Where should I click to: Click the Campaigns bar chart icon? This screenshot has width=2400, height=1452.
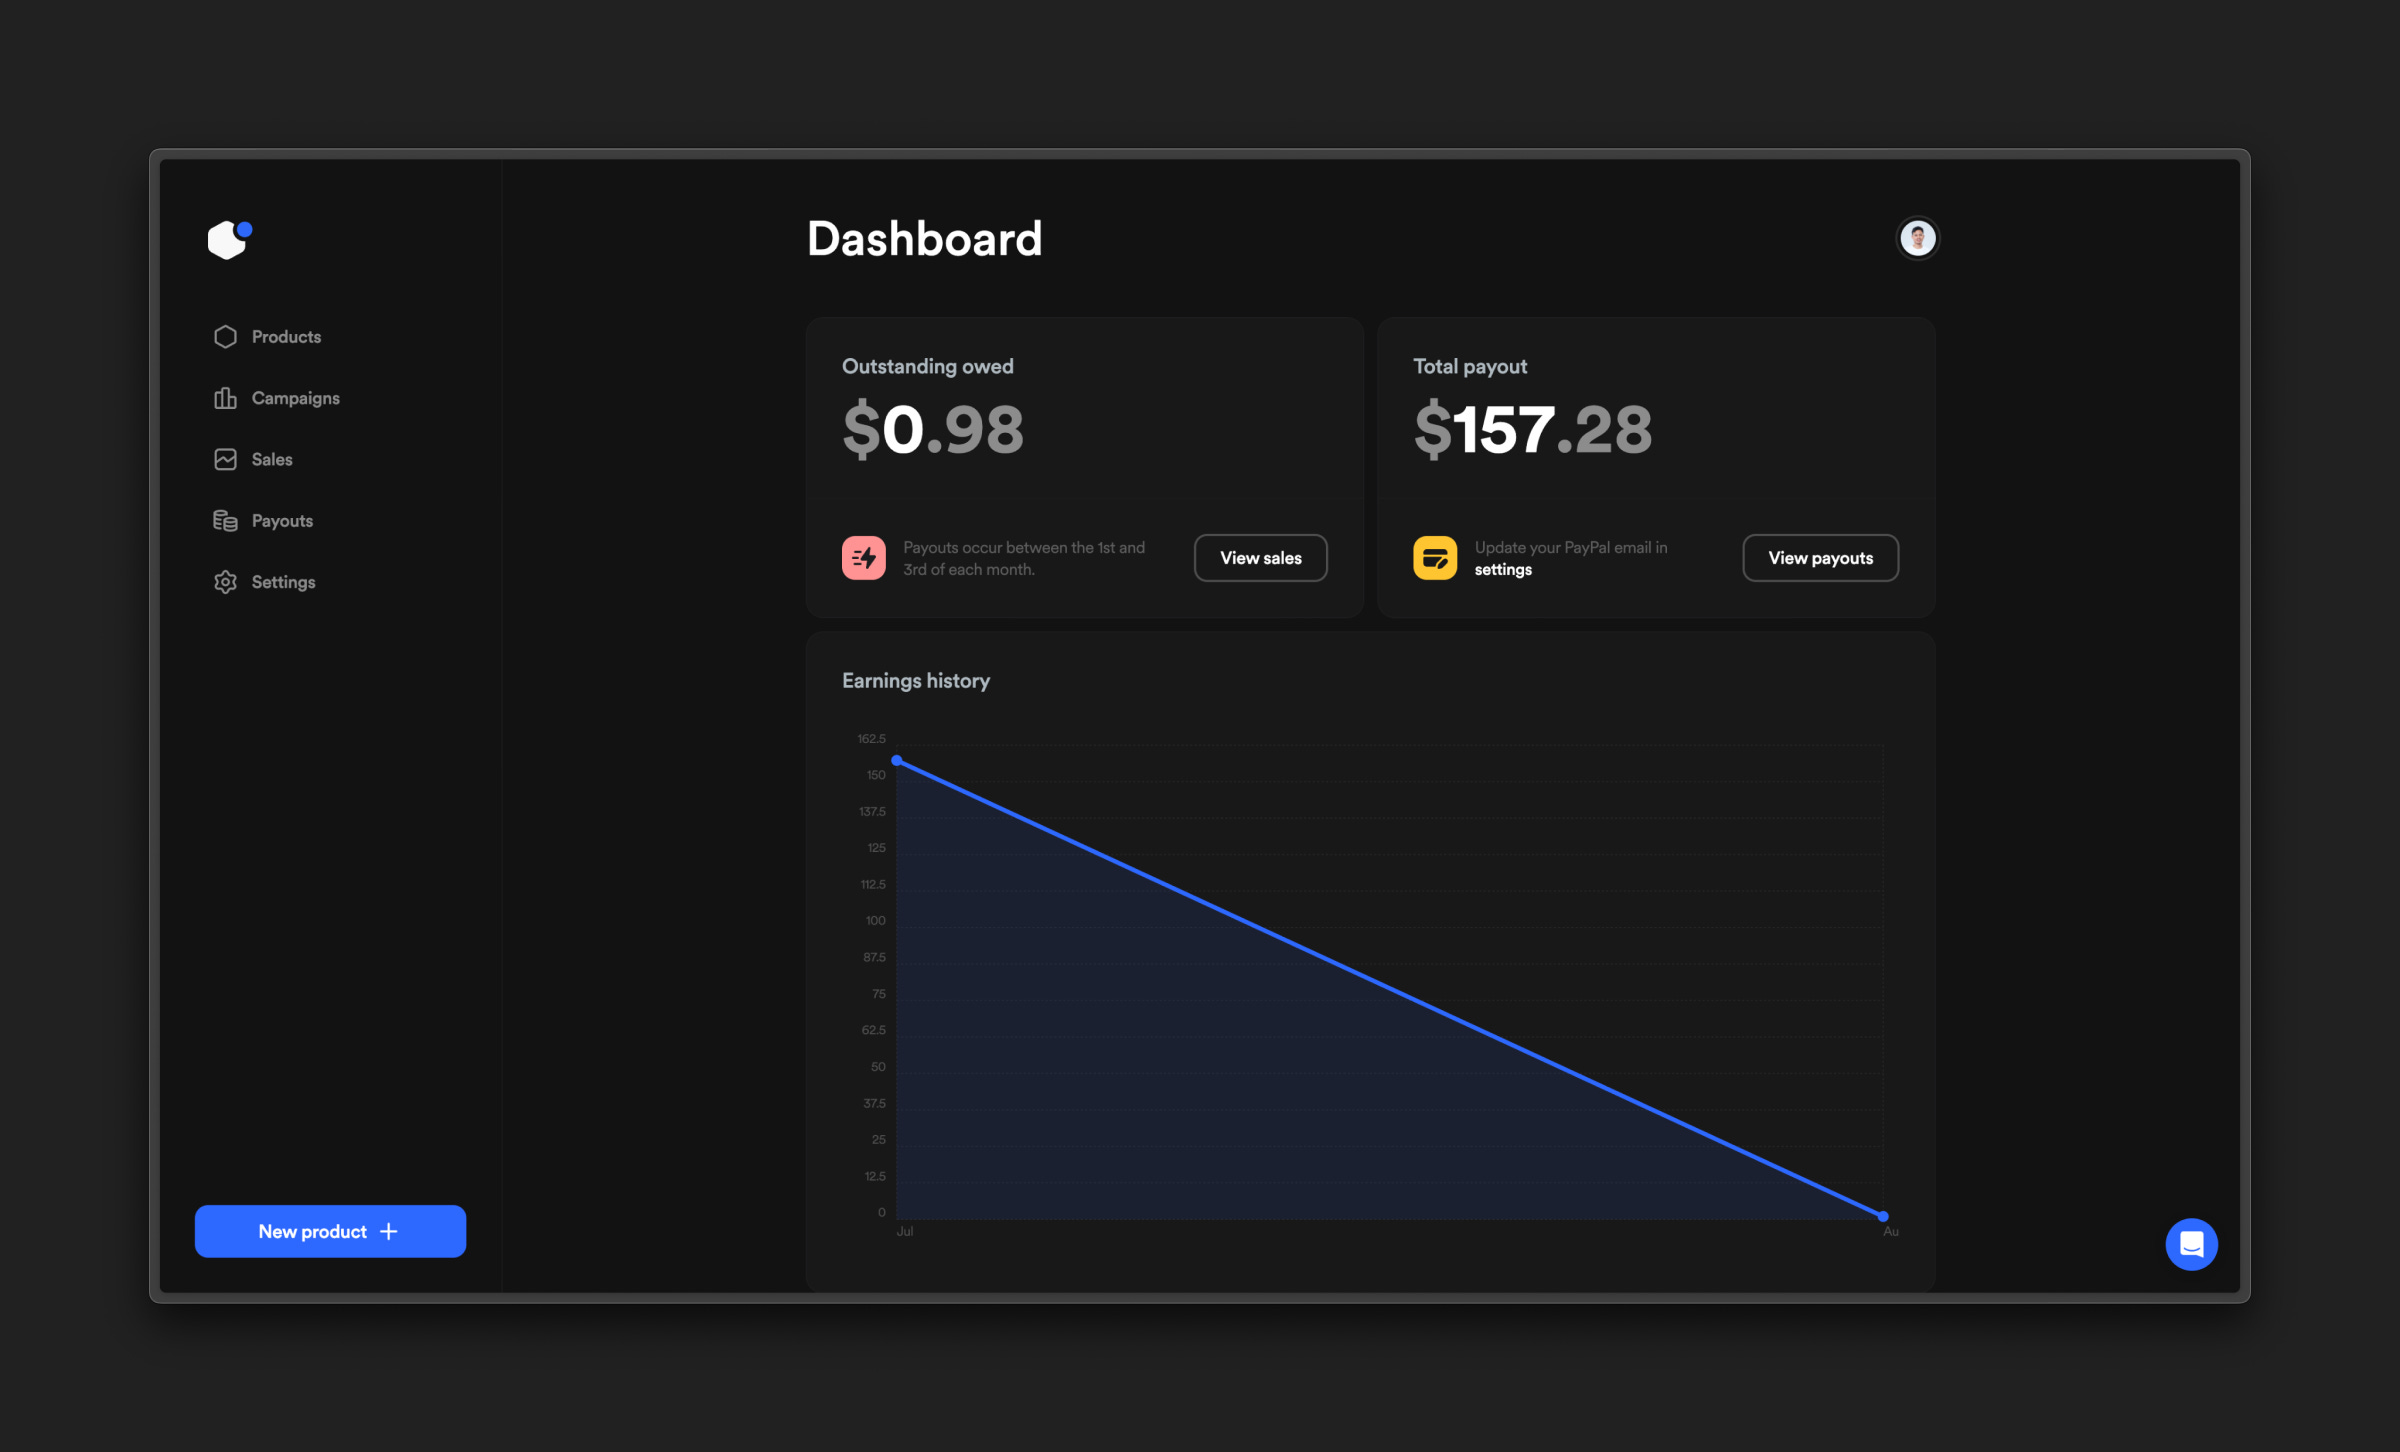click(x=225, y=398)
